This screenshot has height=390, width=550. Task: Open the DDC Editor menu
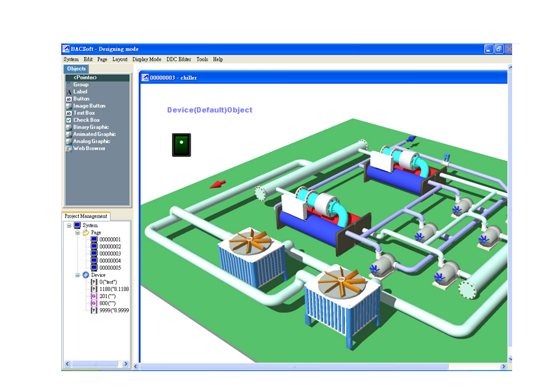tap(179, 59)
